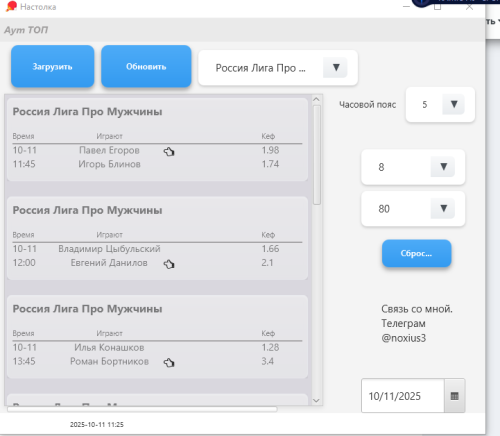Viewport: 500px width, 436px height.
Task: Click the Сброс... button
Action: tap(416, 253)
